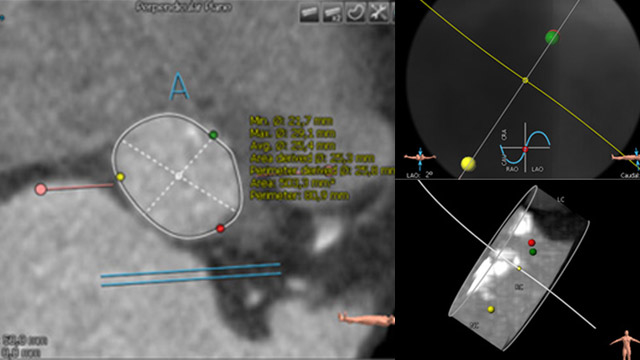Viewport: 640px width, 360px height.
Task: Click the LC cusp label on 3D cylinder
Action: tap(560, 199)
